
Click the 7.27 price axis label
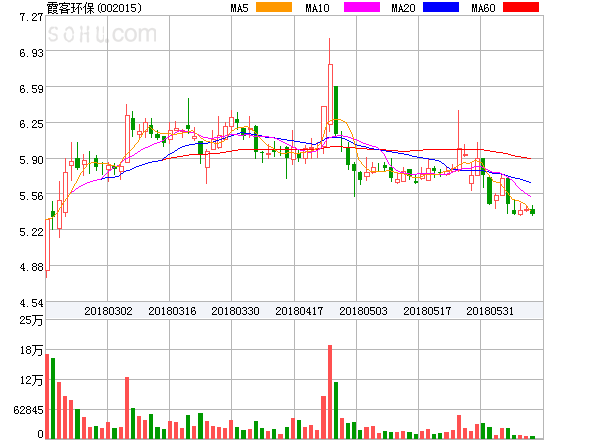pyautogui.click(x=31, y=17)
